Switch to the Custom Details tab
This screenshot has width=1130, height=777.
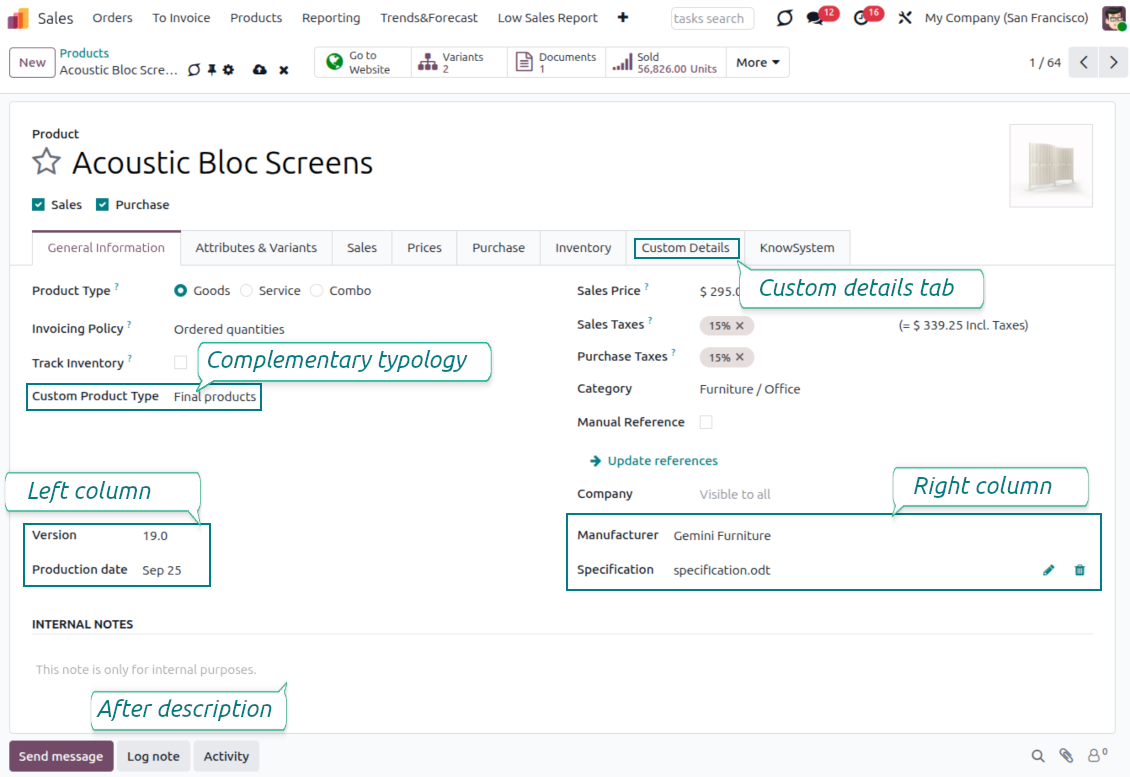(685, 248)
